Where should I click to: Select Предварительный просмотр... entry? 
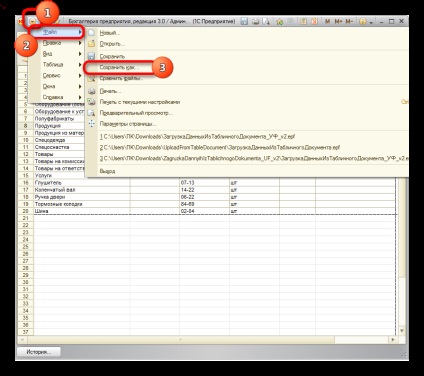coord(136,113)
